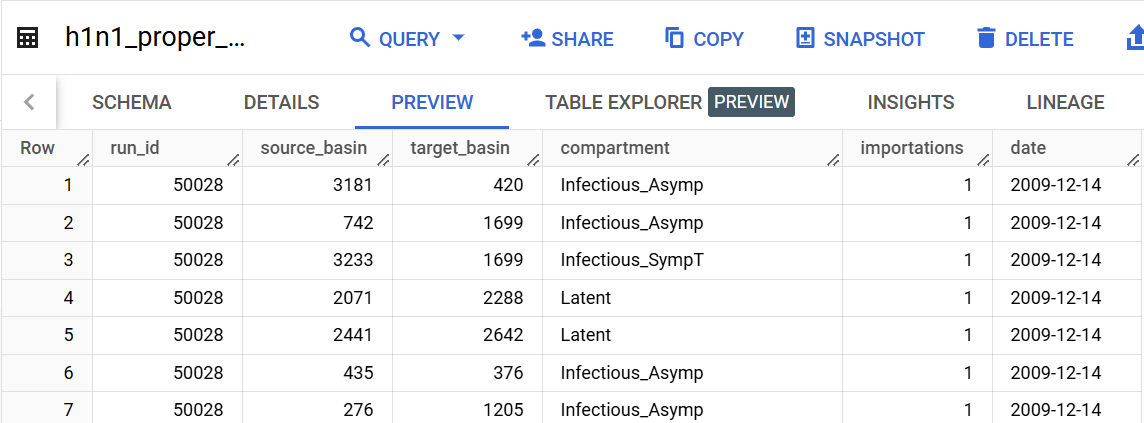Click the Share person-add icon
The width and height of the screenshot is (1144, 423).
(x=532, y=39)
